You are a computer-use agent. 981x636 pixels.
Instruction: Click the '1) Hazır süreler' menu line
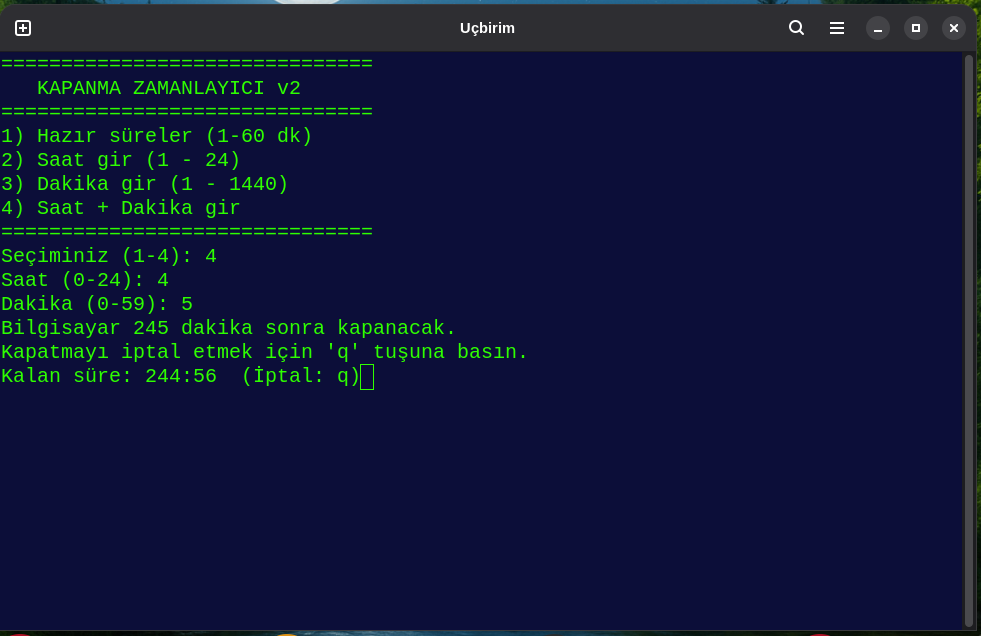click(156, 136)
